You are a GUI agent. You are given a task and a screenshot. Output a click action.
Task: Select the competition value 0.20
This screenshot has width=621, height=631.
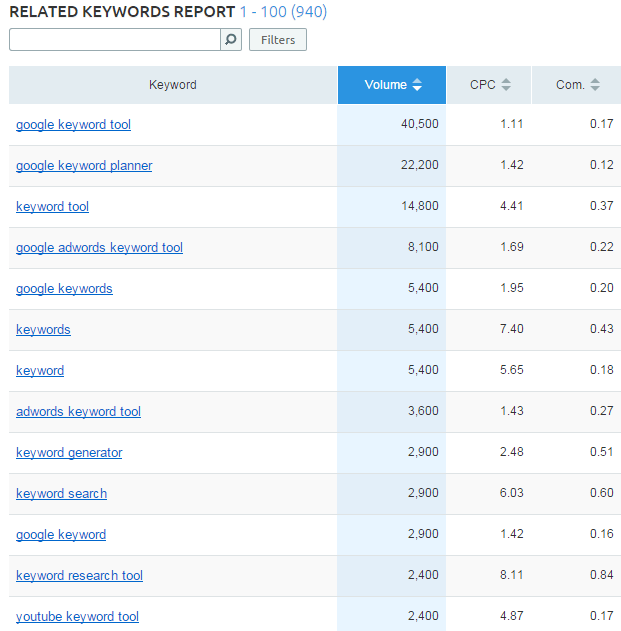point(602,288)
